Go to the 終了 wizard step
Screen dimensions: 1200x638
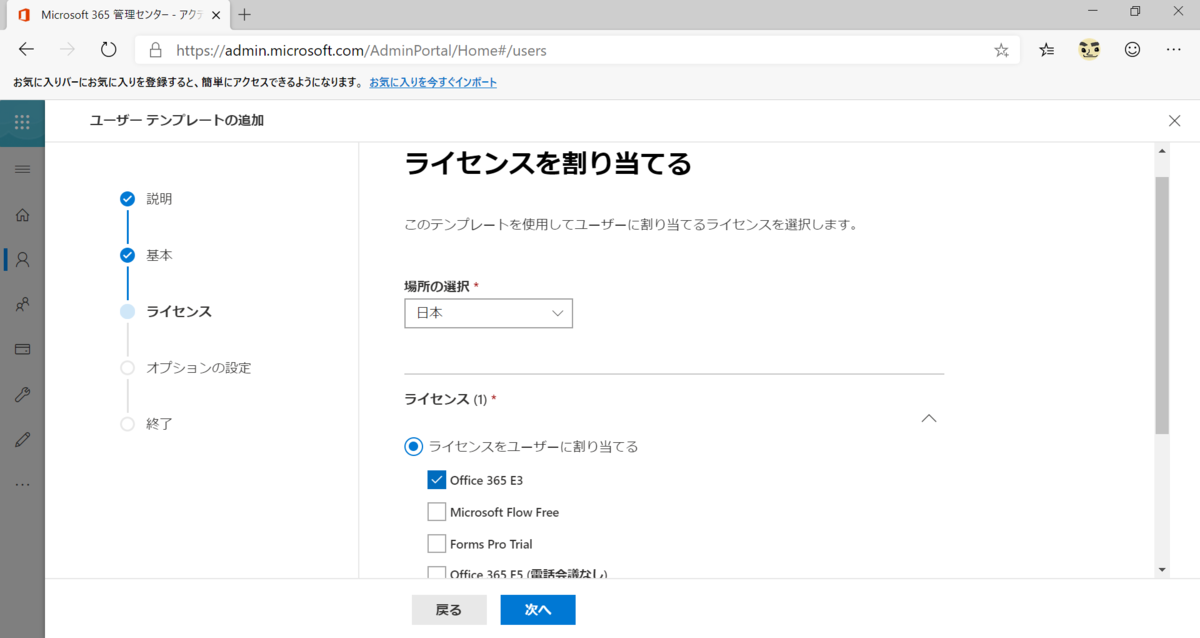[x=158, y=423]
